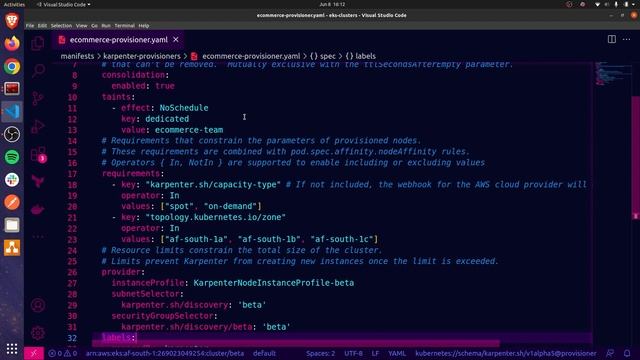Viewport: 640px width, 360px height.
Task: Open the Files app in the dock
Action: (12, 225)
